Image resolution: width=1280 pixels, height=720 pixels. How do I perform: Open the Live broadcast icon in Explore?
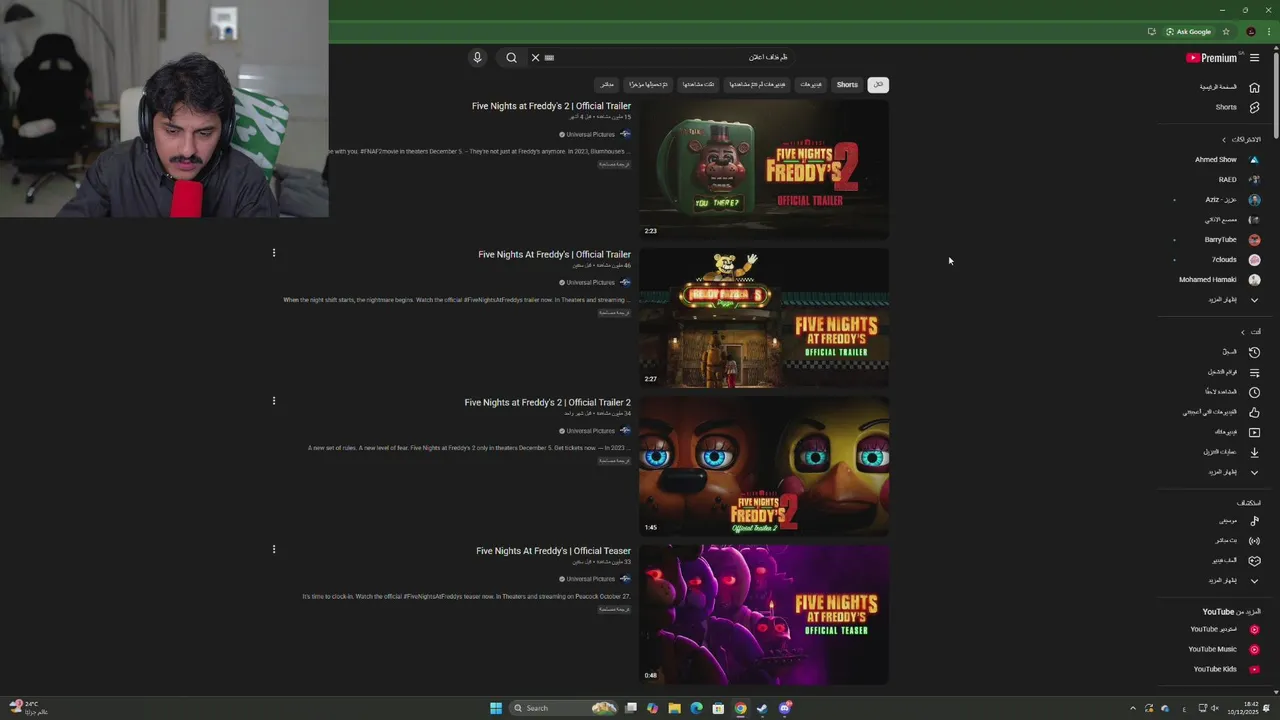1254,541
